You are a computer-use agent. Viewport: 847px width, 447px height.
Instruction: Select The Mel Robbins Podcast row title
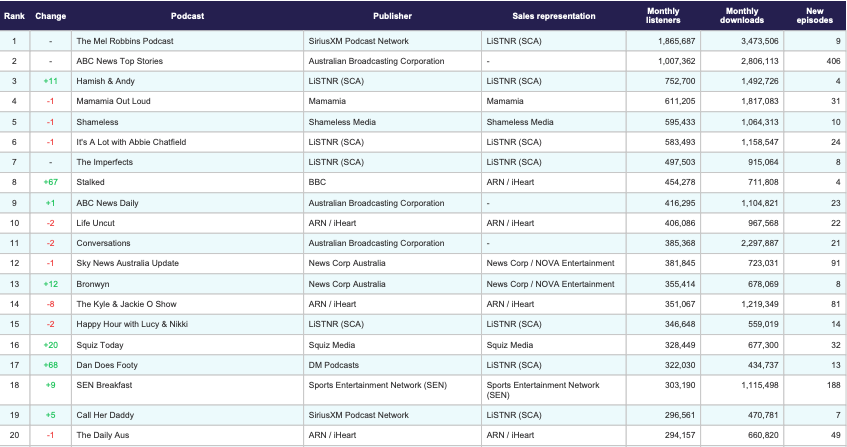pos(125,41)
